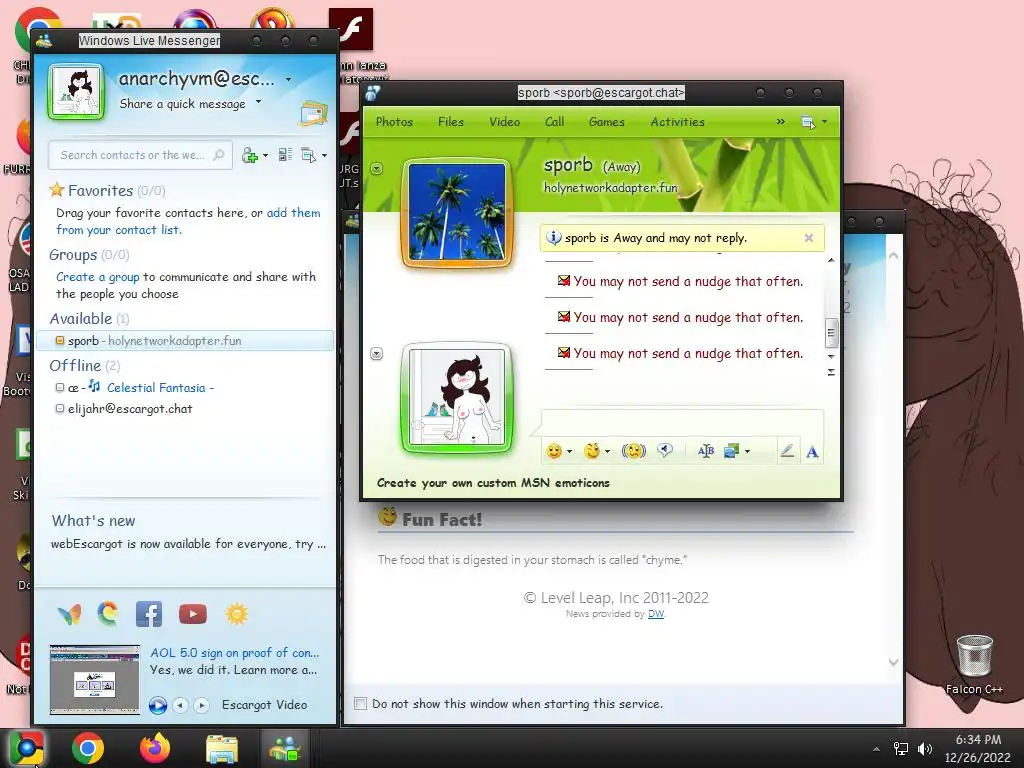Open Games in chat toolbar
The image size is (1024, 768).
click(607, 122)
